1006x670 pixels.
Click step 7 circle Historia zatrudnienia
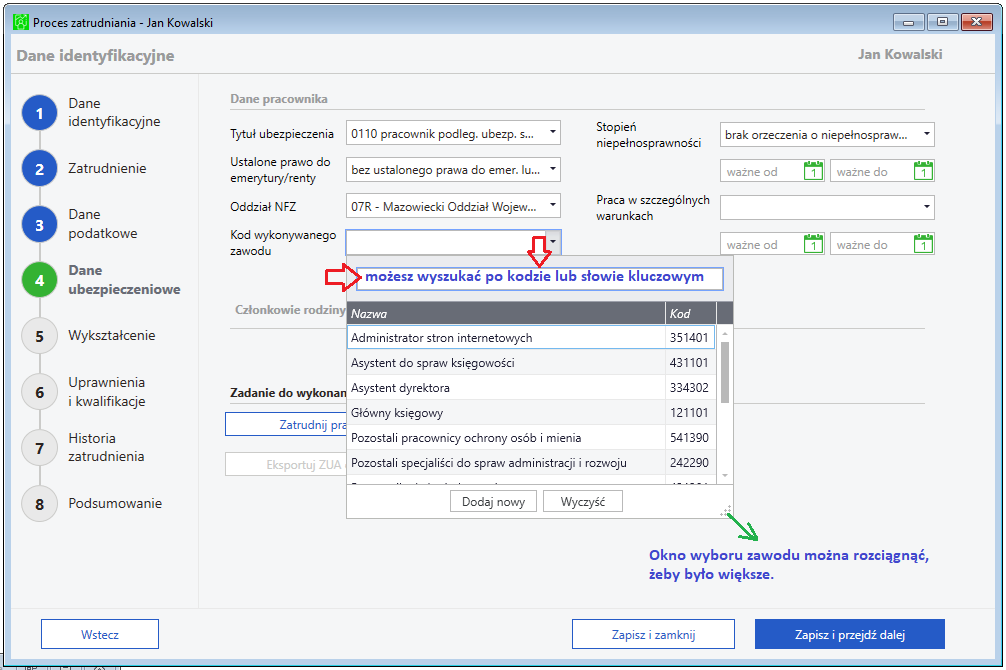[x=40, y=448]
